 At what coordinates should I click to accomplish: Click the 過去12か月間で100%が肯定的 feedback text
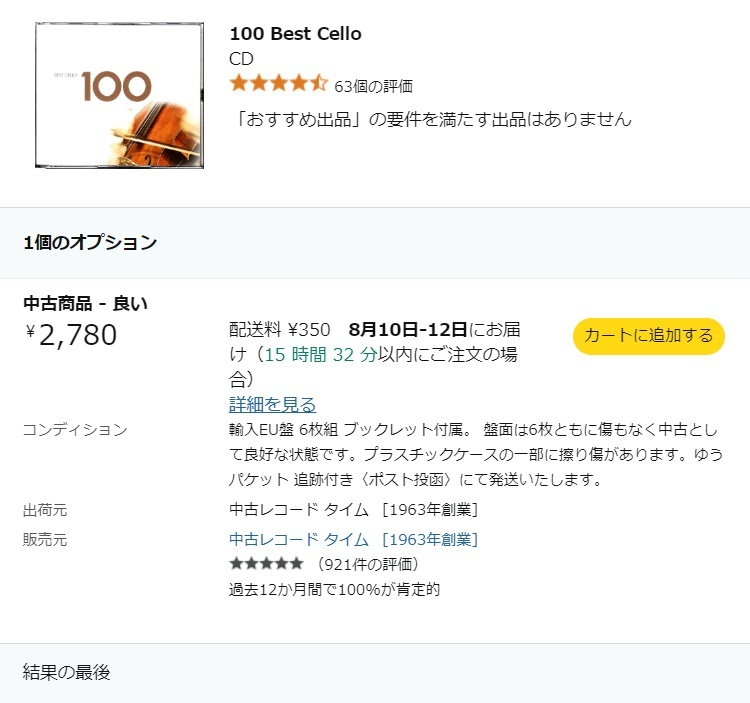334,589
